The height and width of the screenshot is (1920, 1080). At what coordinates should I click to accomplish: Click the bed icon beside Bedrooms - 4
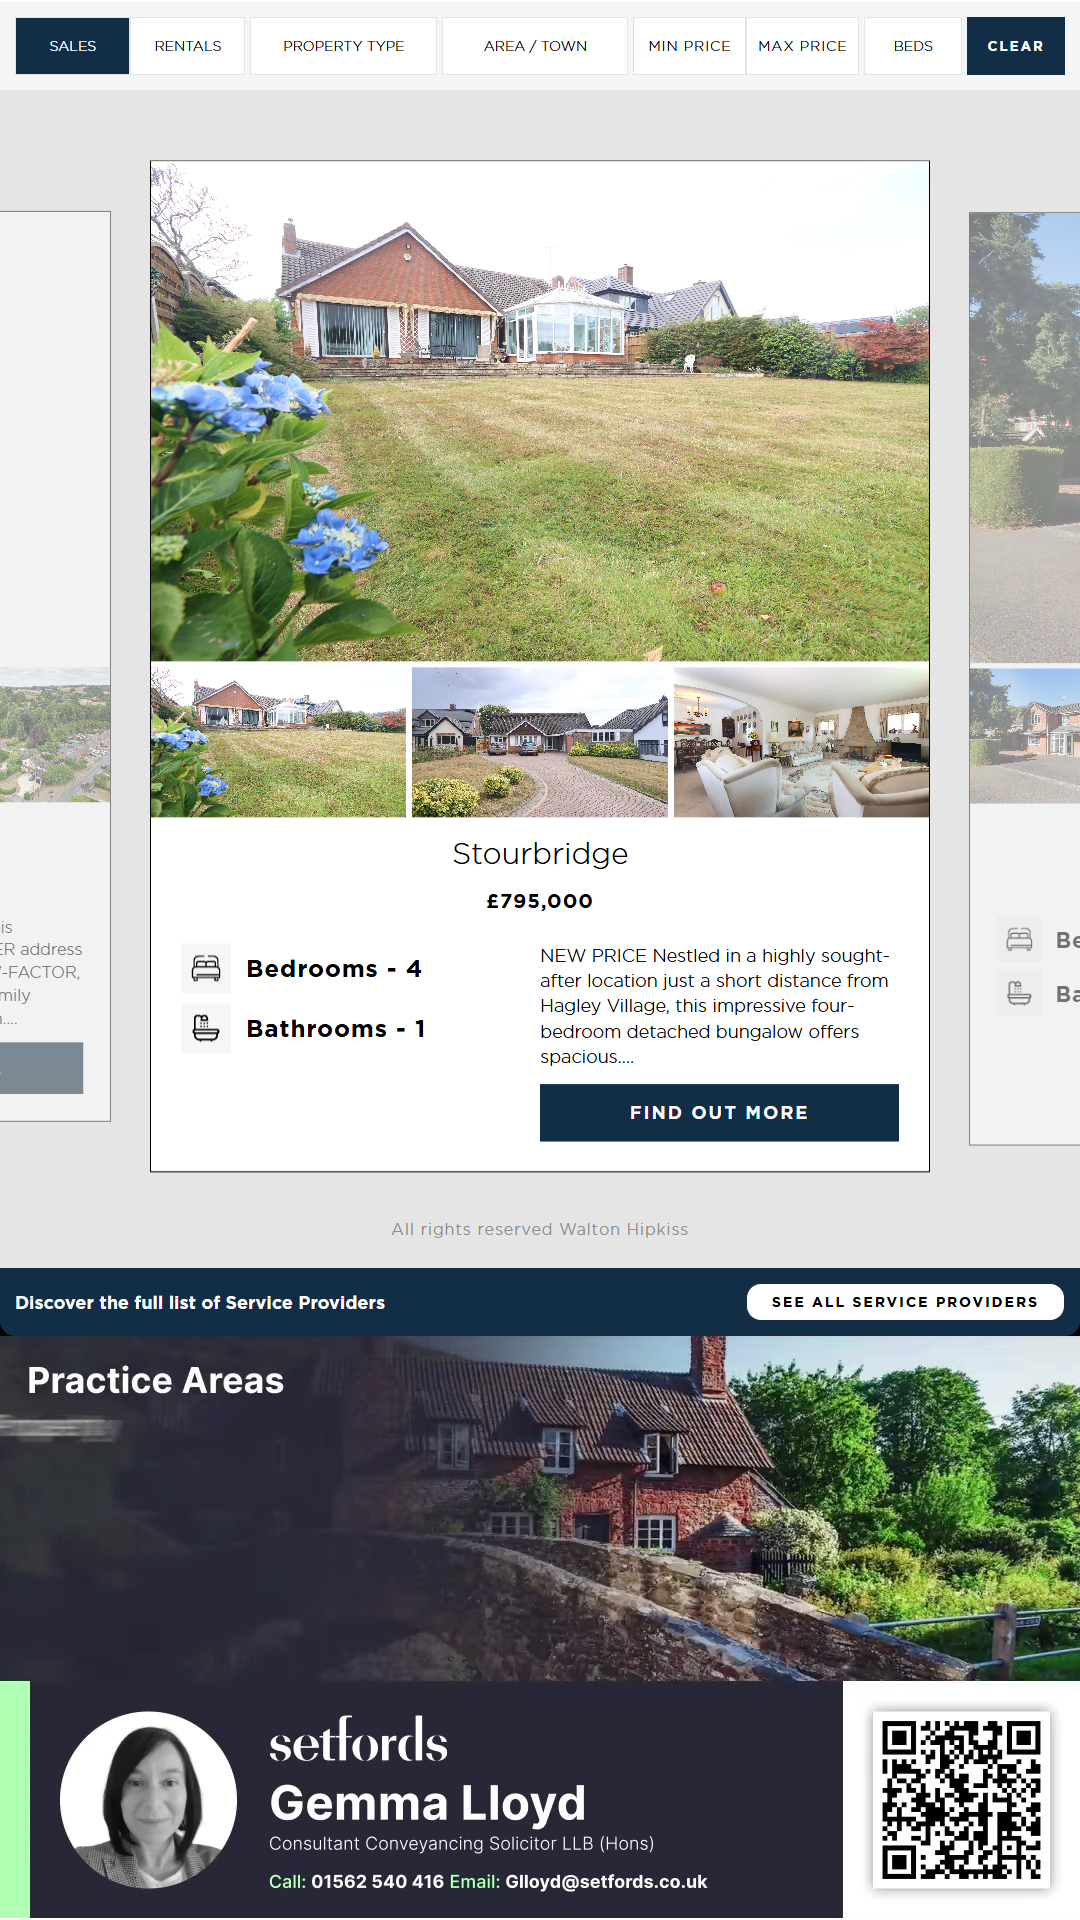click(206, 968)
